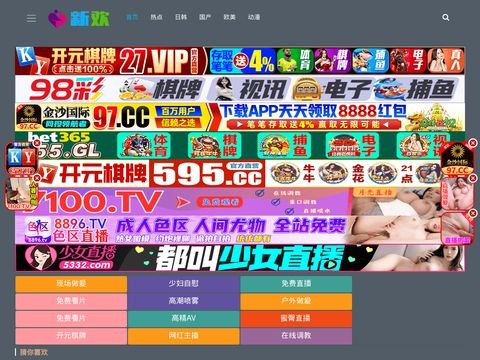This screenshot has width=480, height=360.
Task: Click the orange 网红主播 button
Action: 183,336
